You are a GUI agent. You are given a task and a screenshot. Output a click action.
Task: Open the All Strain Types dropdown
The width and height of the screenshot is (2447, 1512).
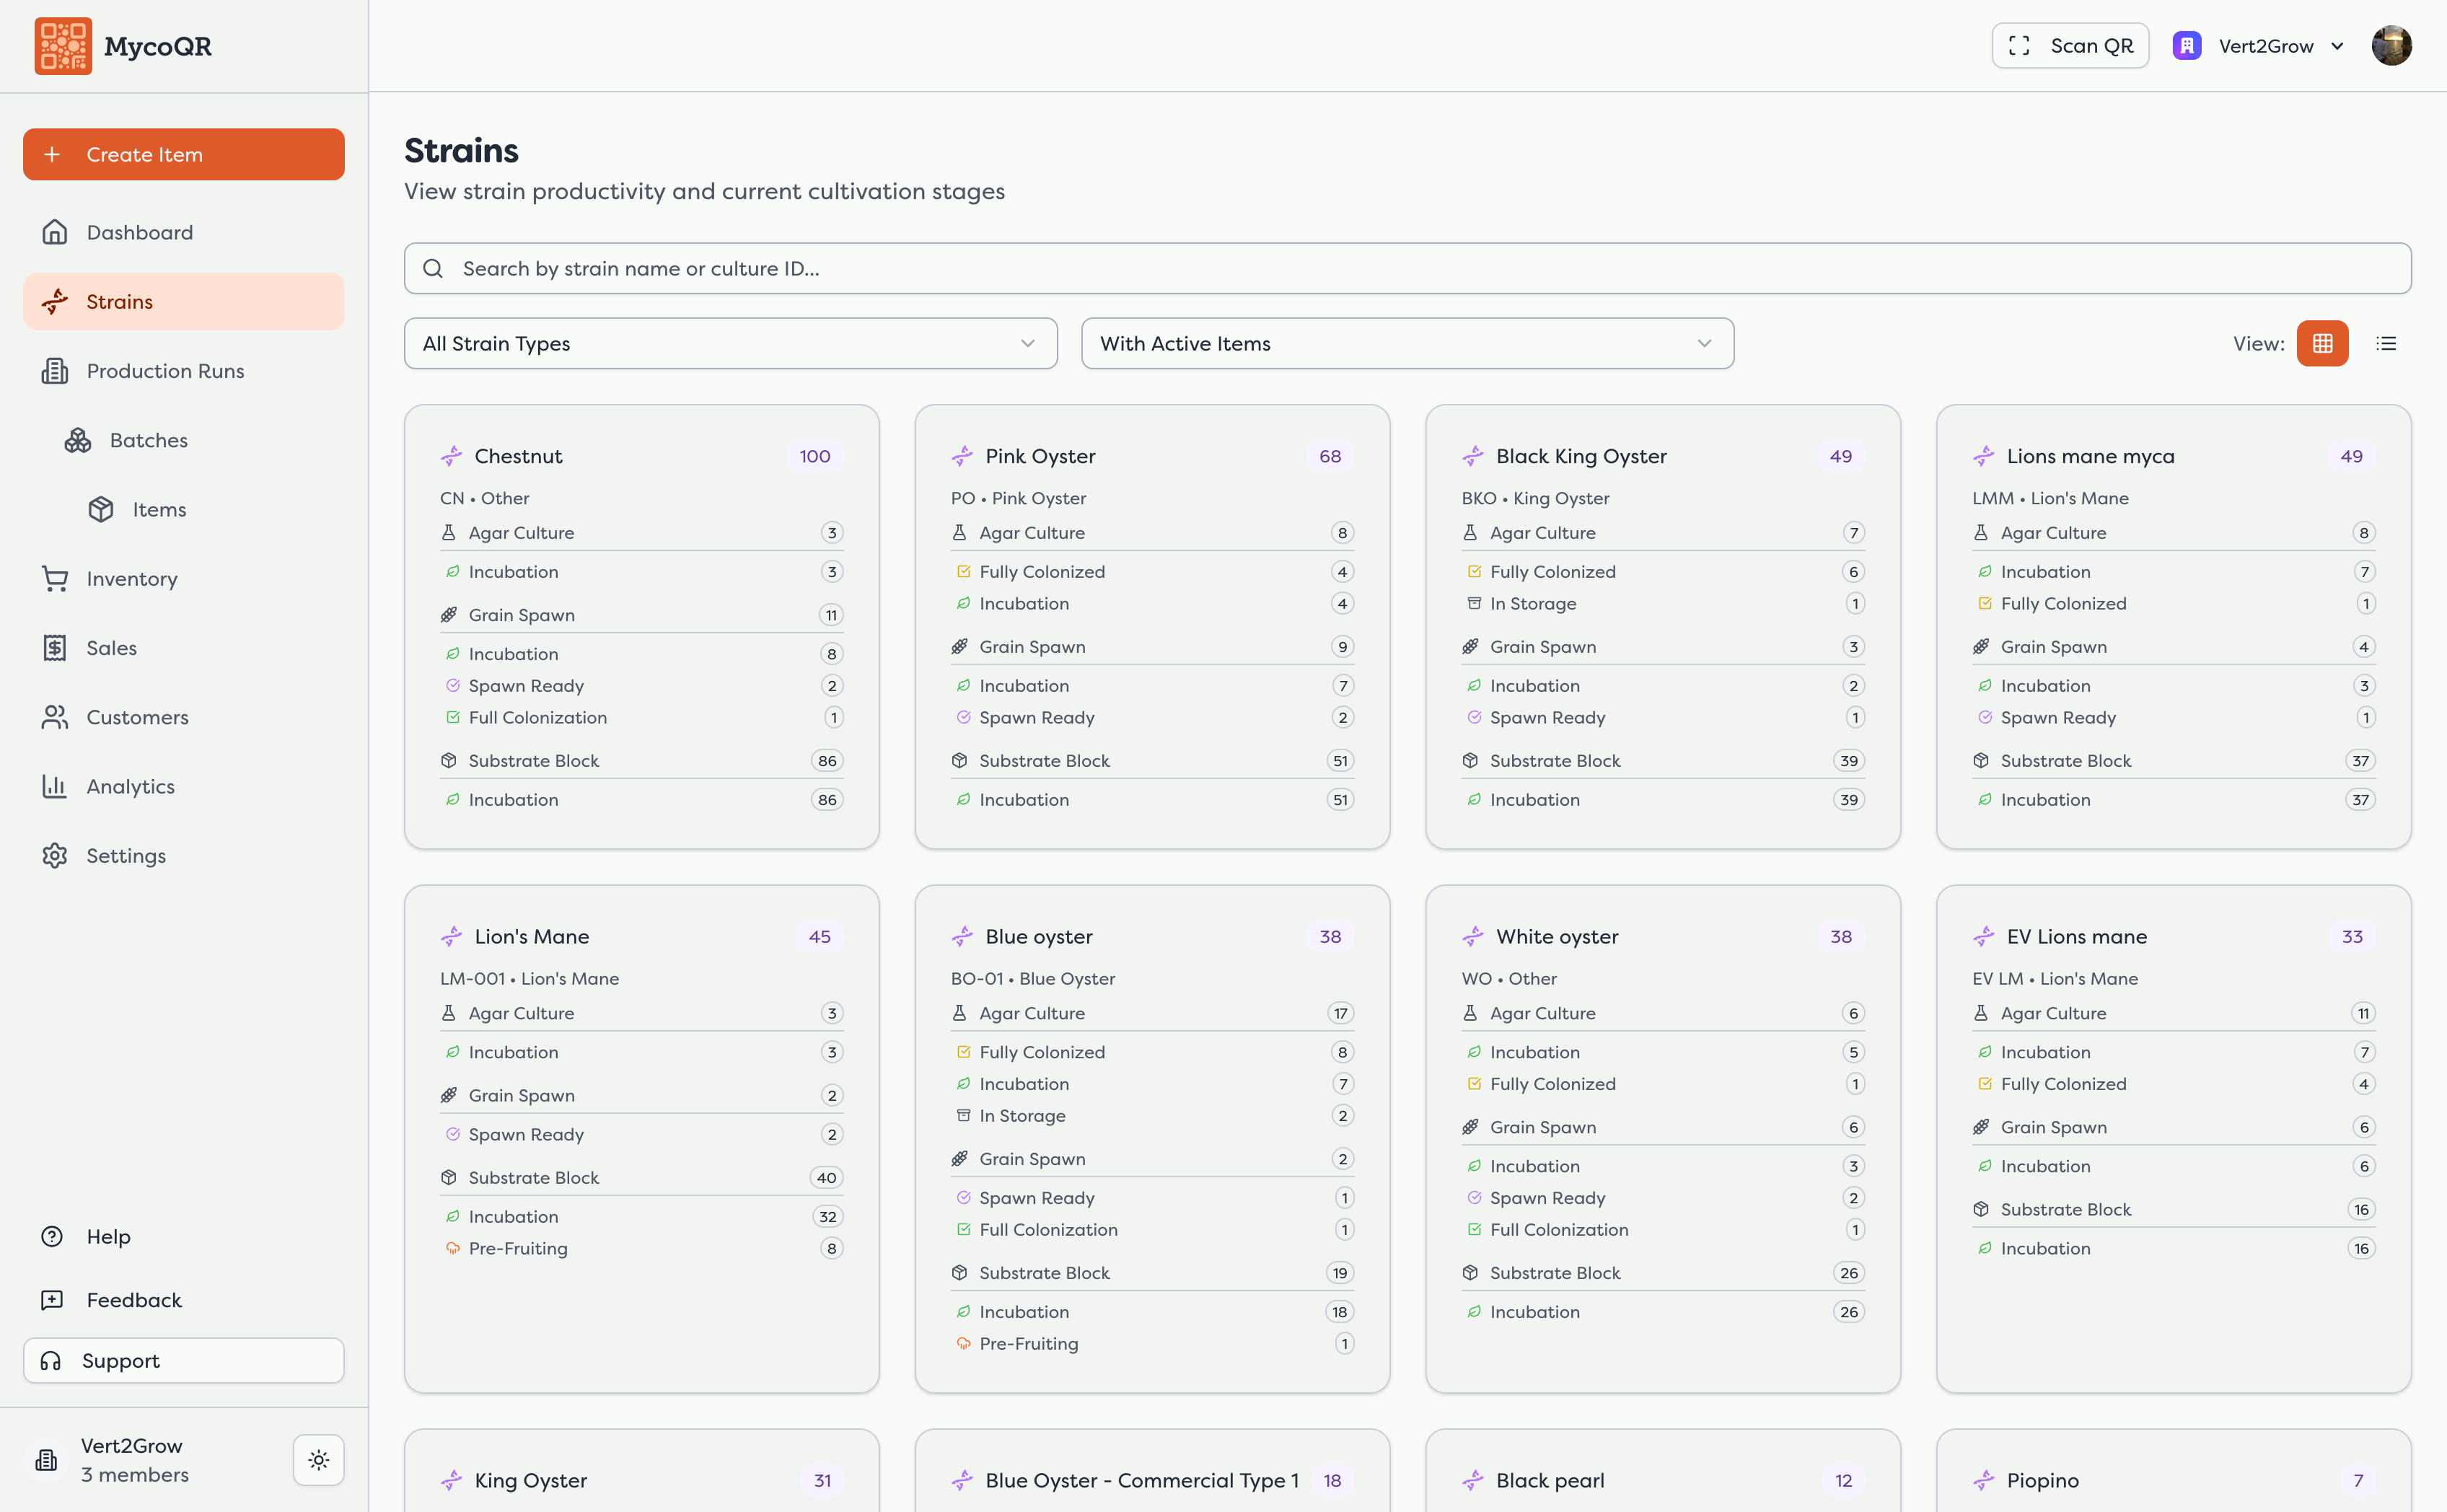click(x=730, y=343)
